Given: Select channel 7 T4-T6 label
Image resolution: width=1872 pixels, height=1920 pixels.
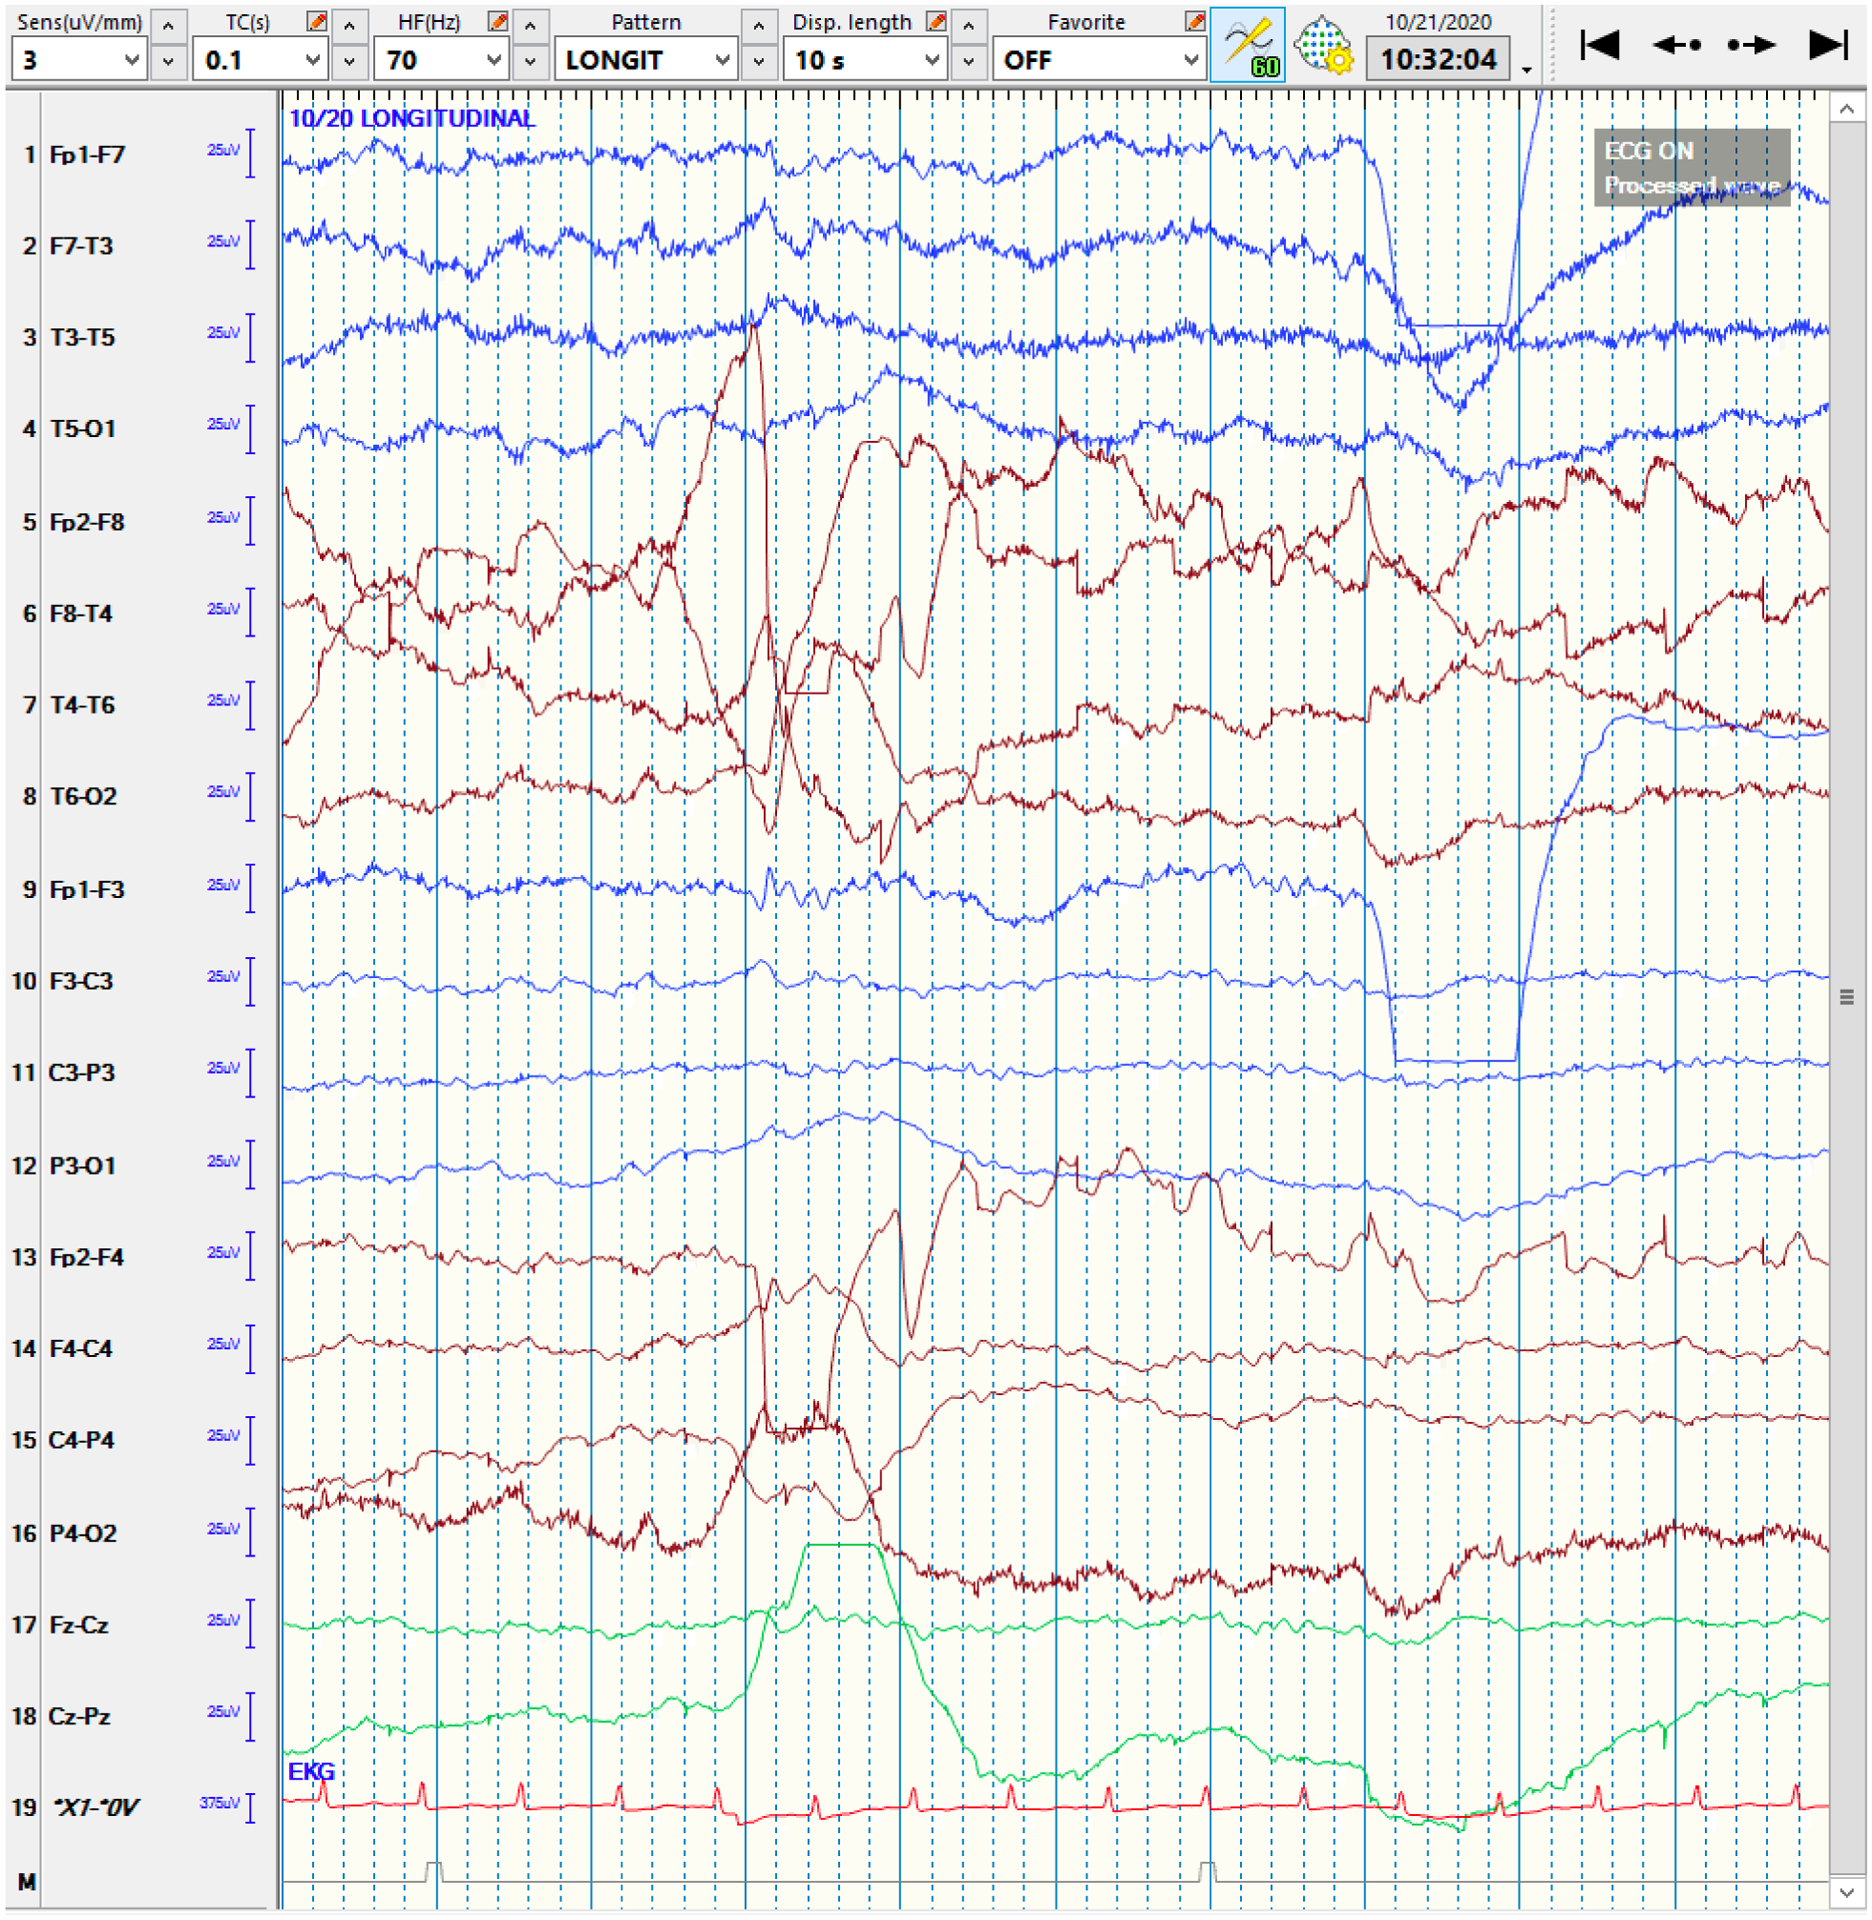Looking at the screenshot, I should [82, 704].
